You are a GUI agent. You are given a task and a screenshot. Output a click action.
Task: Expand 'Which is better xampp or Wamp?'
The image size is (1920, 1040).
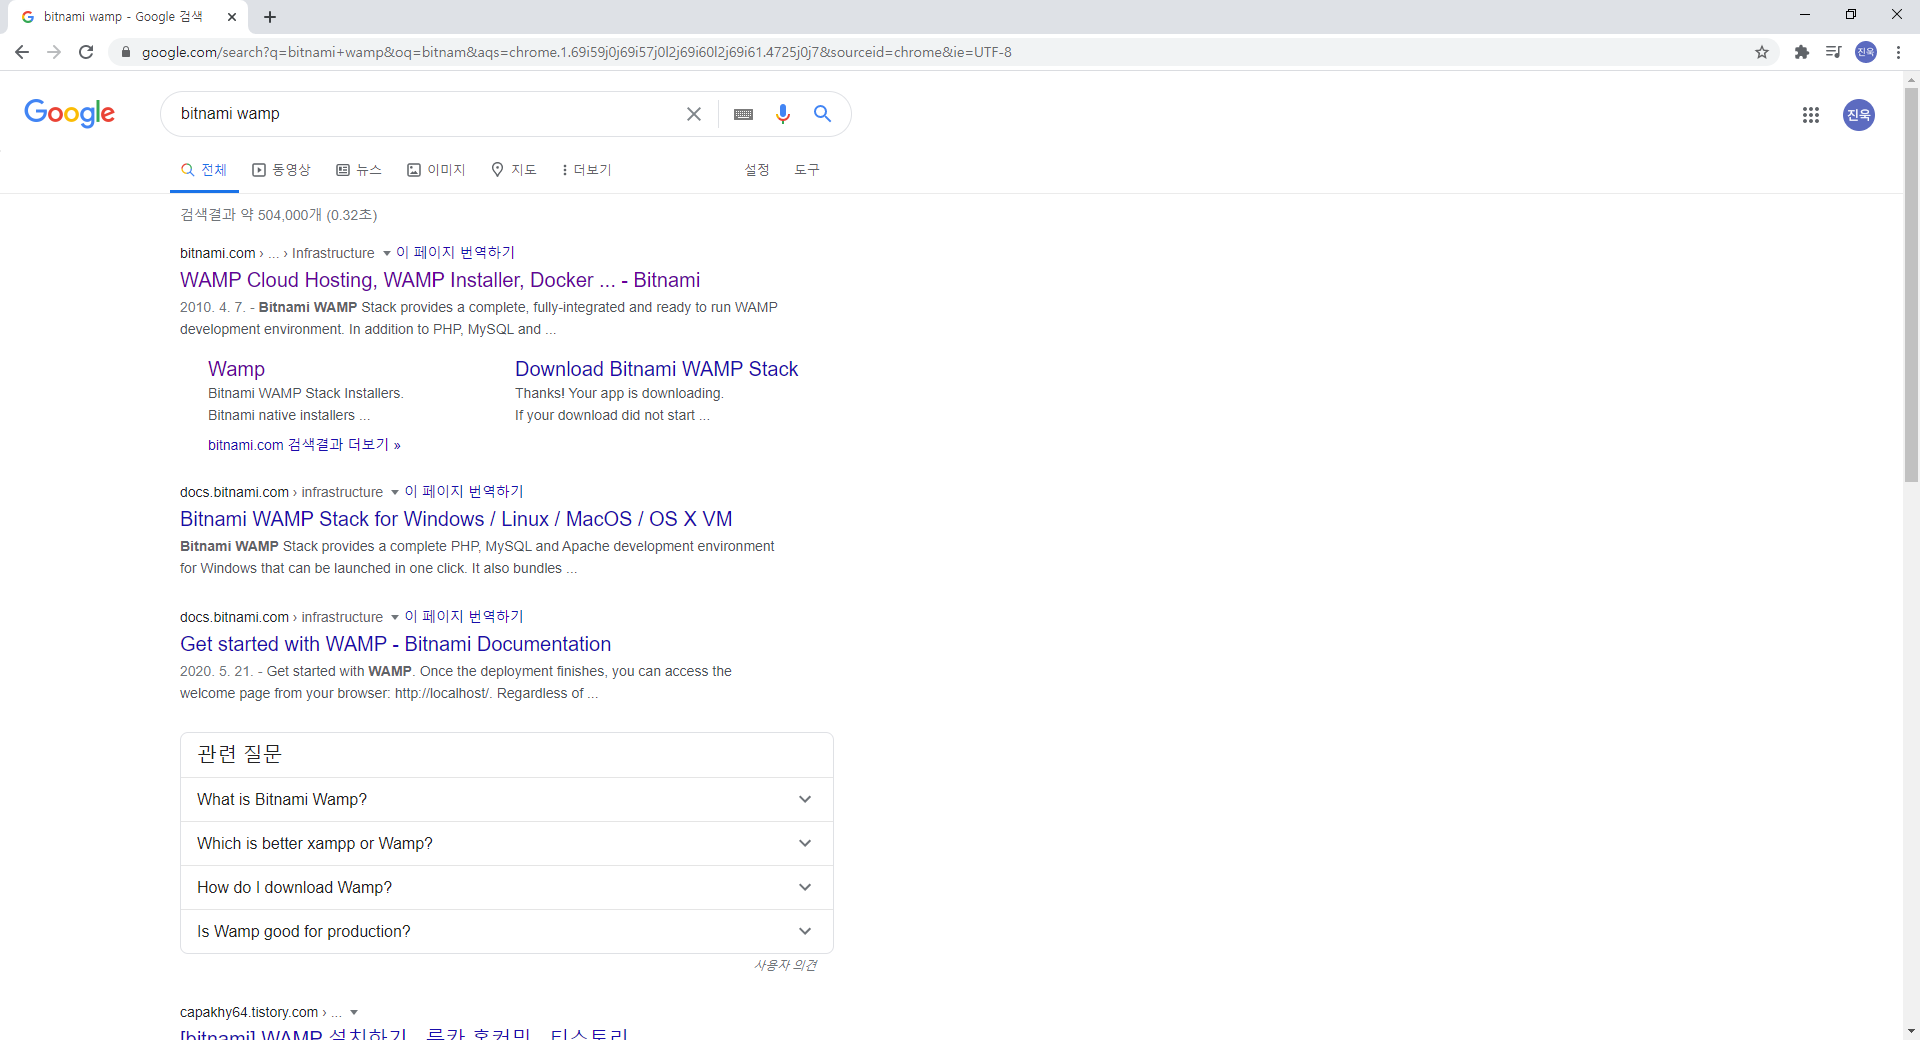click(507, 844)
